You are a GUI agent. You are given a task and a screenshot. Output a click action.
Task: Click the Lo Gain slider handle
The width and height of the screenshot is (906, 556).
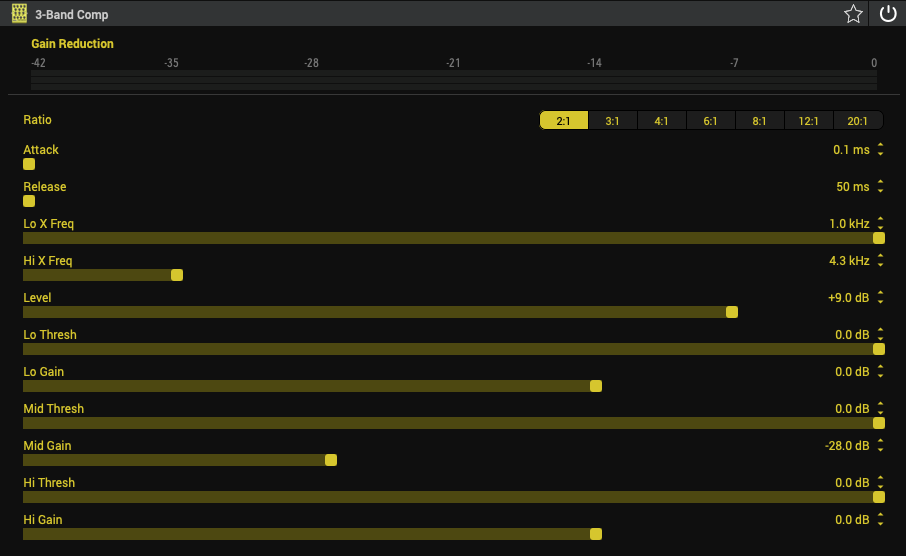click(596, 386)
